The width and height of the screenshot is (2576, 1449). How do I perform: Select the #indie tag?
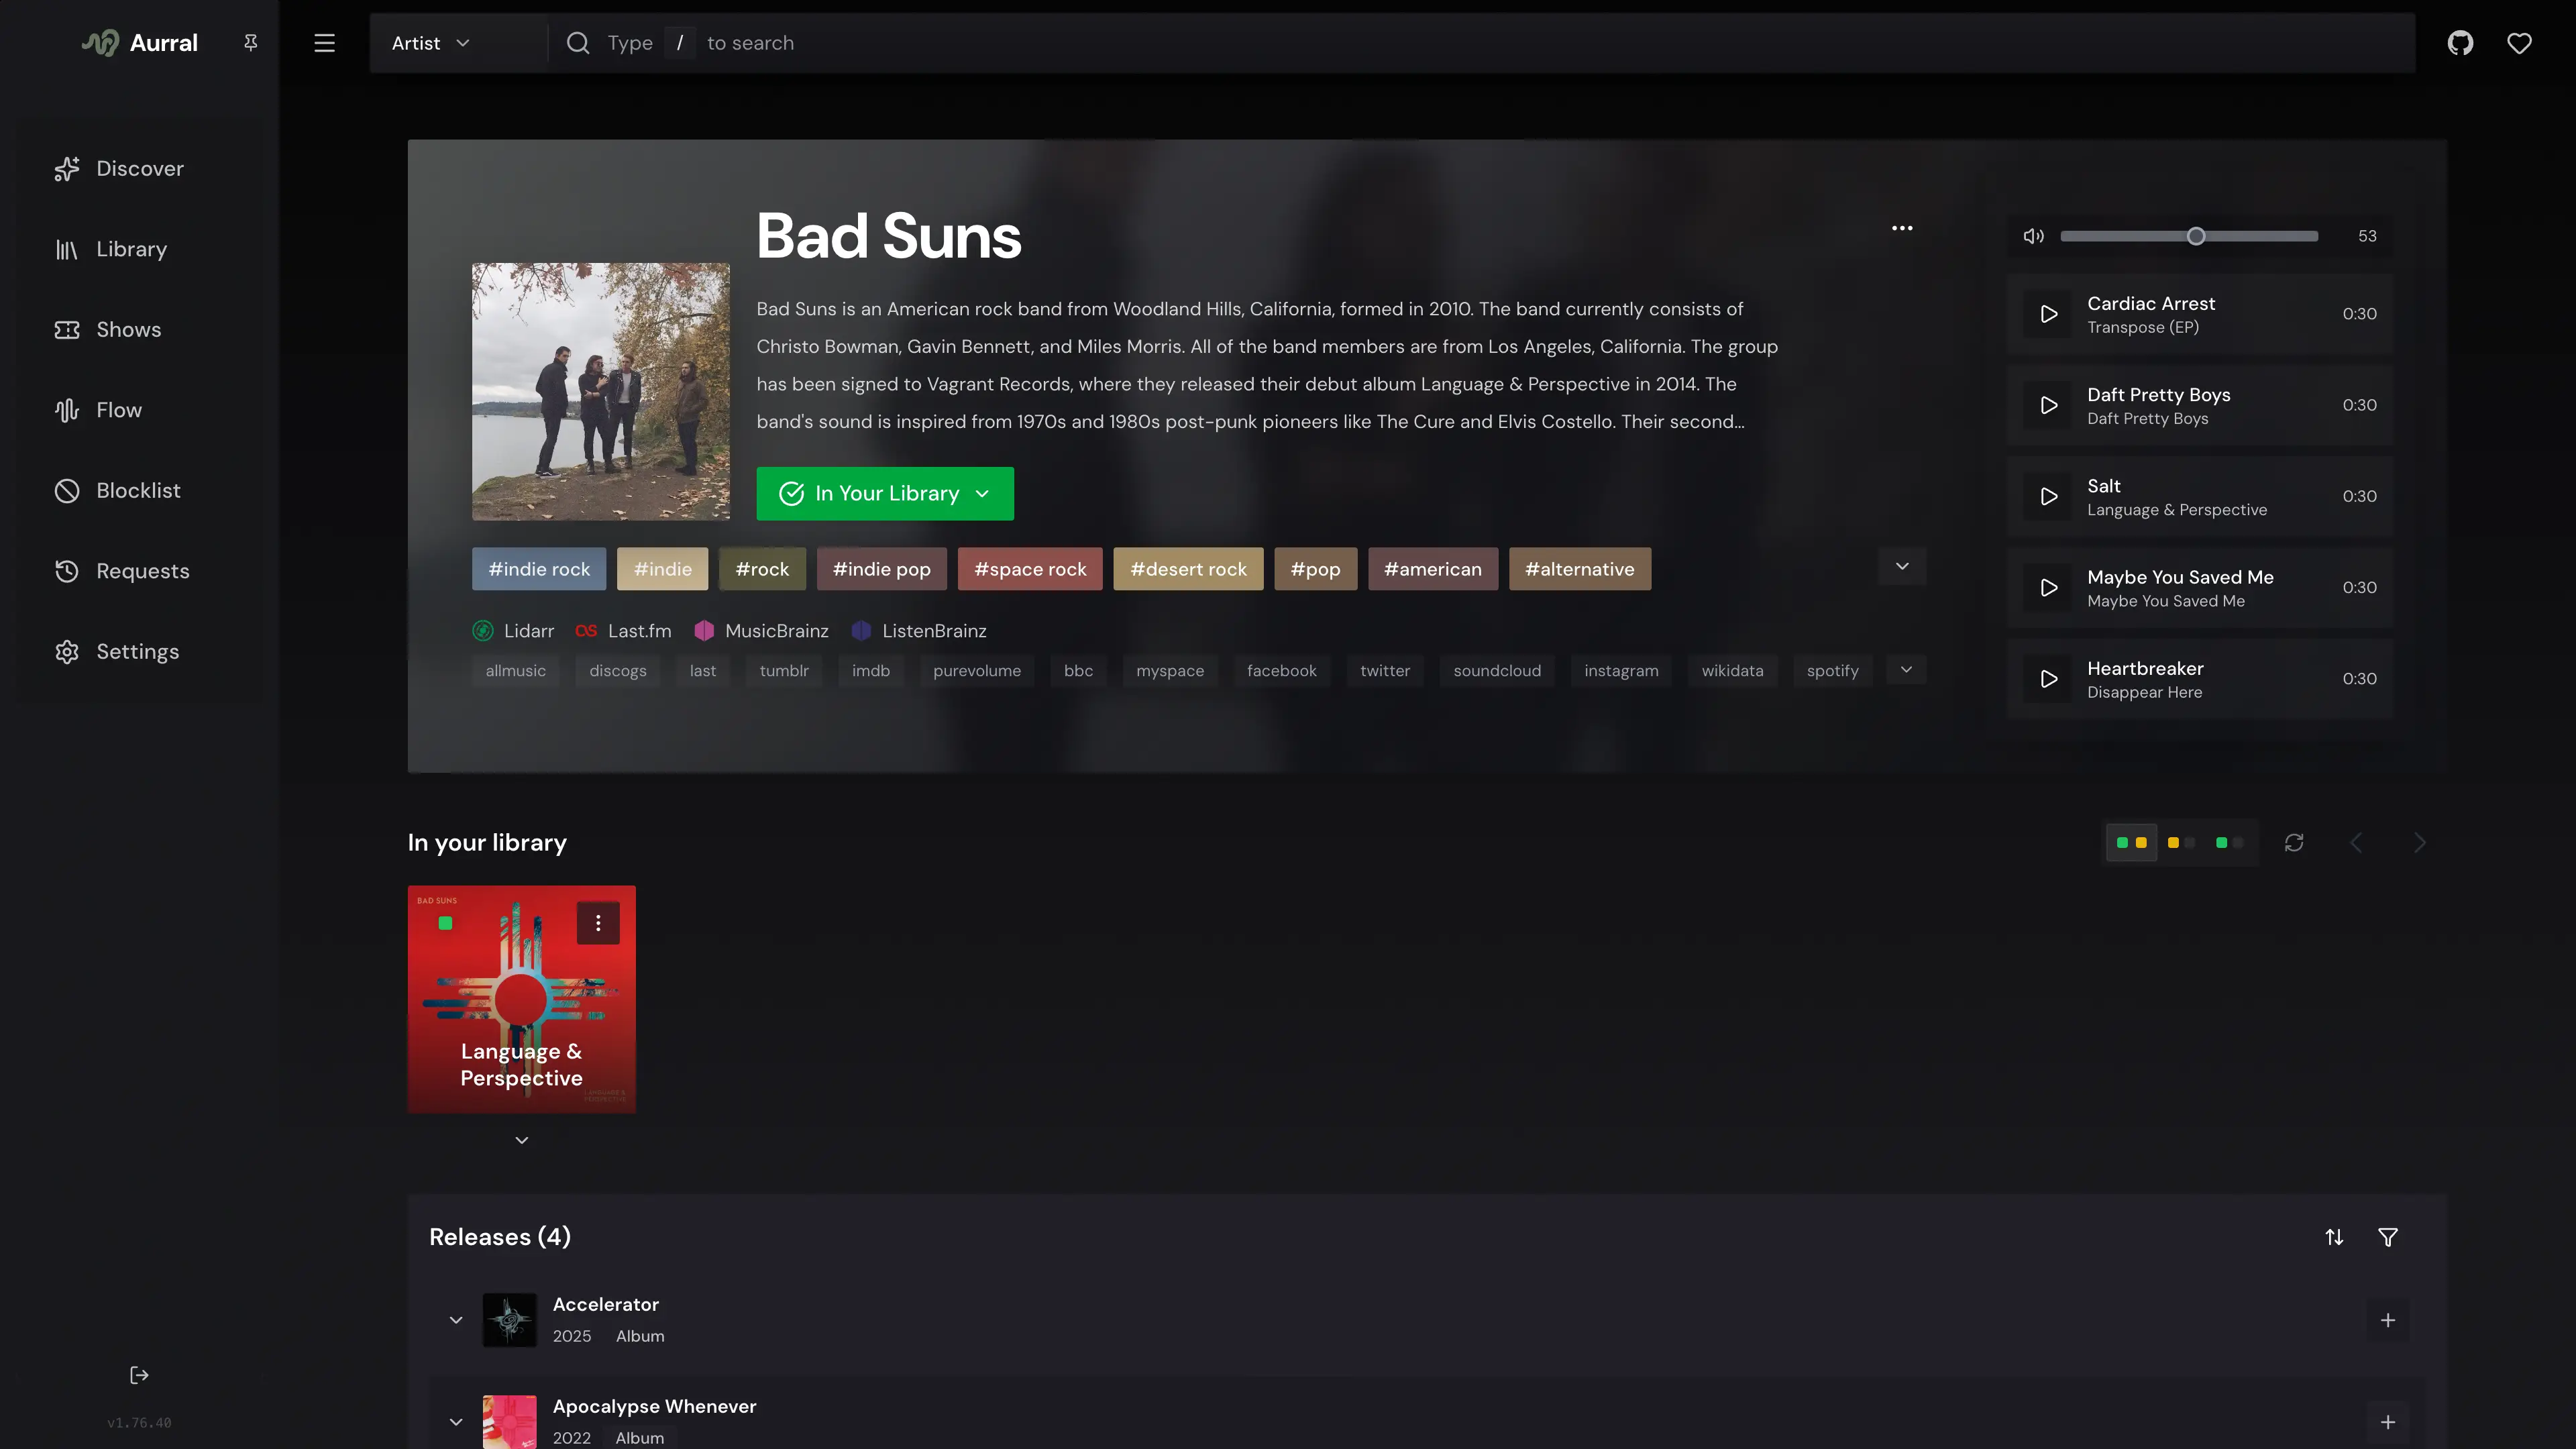662,569
